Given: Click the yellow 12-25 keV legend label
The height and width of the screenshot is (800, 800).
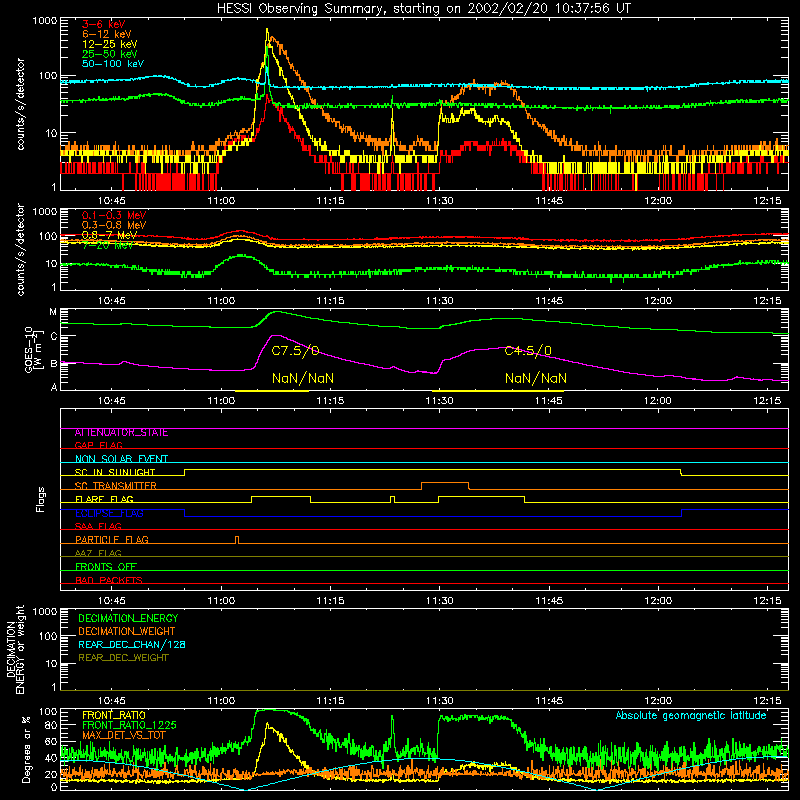Looking at the screenshot, I should (110, 44).
